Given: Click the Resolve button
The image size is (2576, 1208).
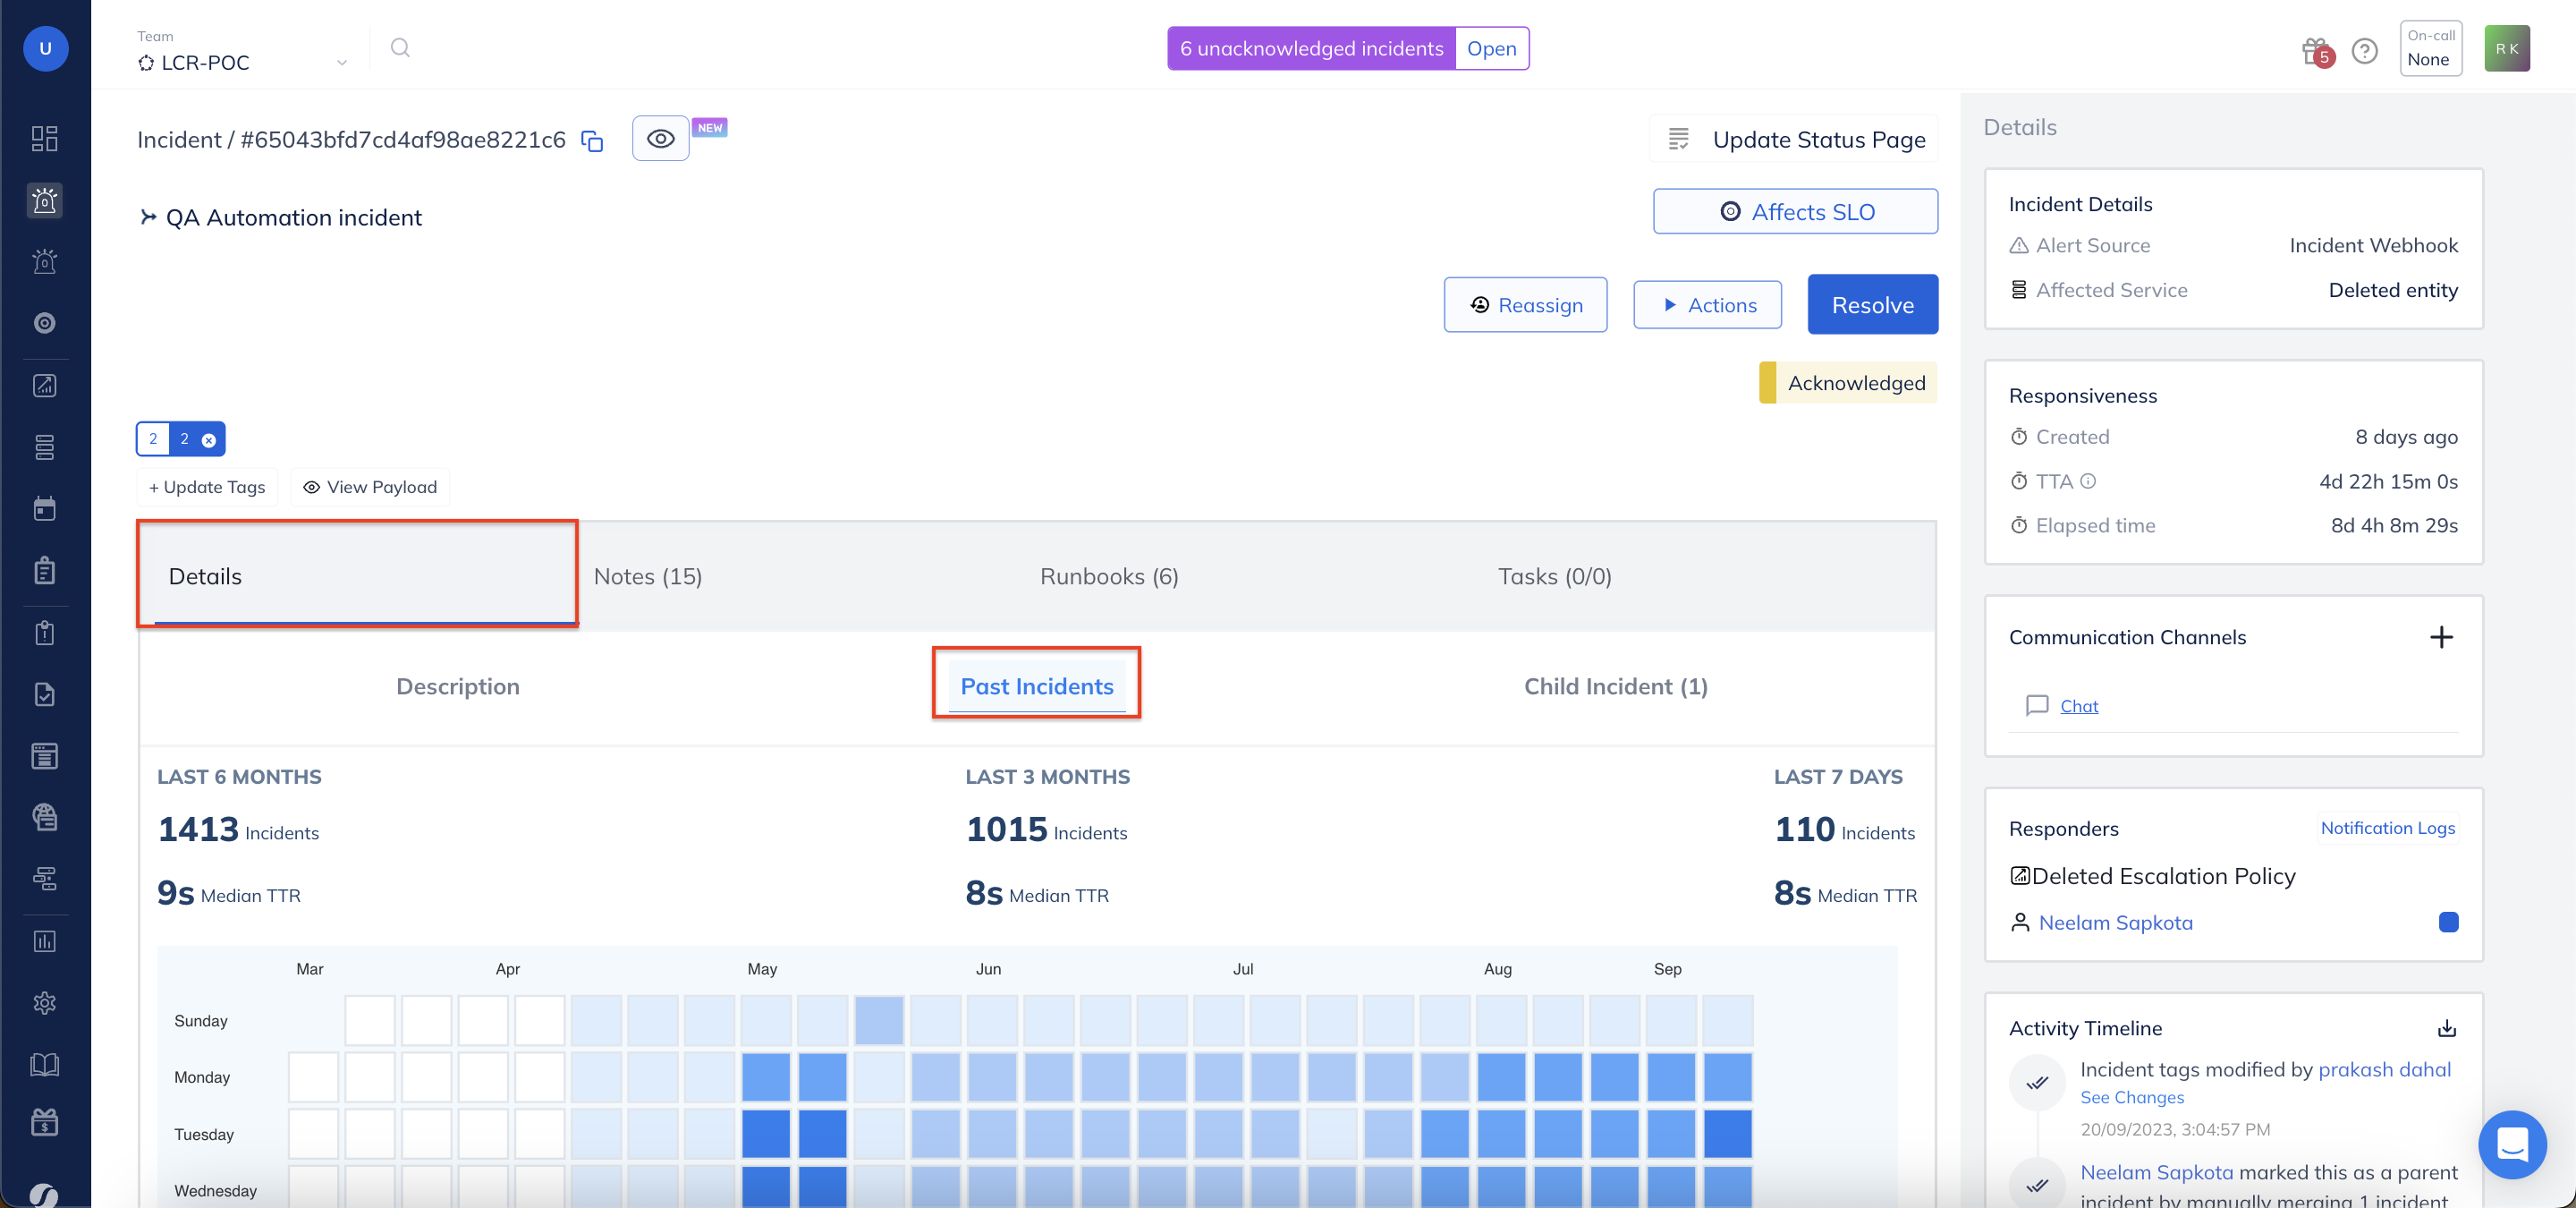Looking at the screenshot, I should click(x=1872, y=305).
